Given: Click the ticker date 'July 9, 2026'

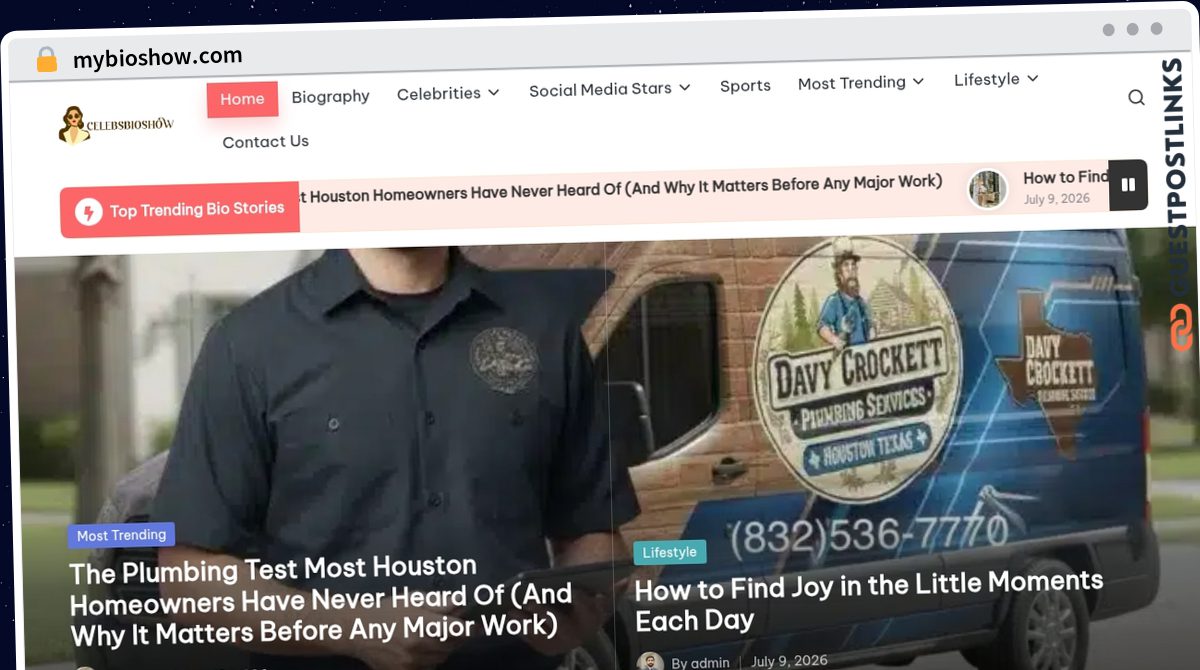Looking at the screenshot, I should click(1056, 199).
